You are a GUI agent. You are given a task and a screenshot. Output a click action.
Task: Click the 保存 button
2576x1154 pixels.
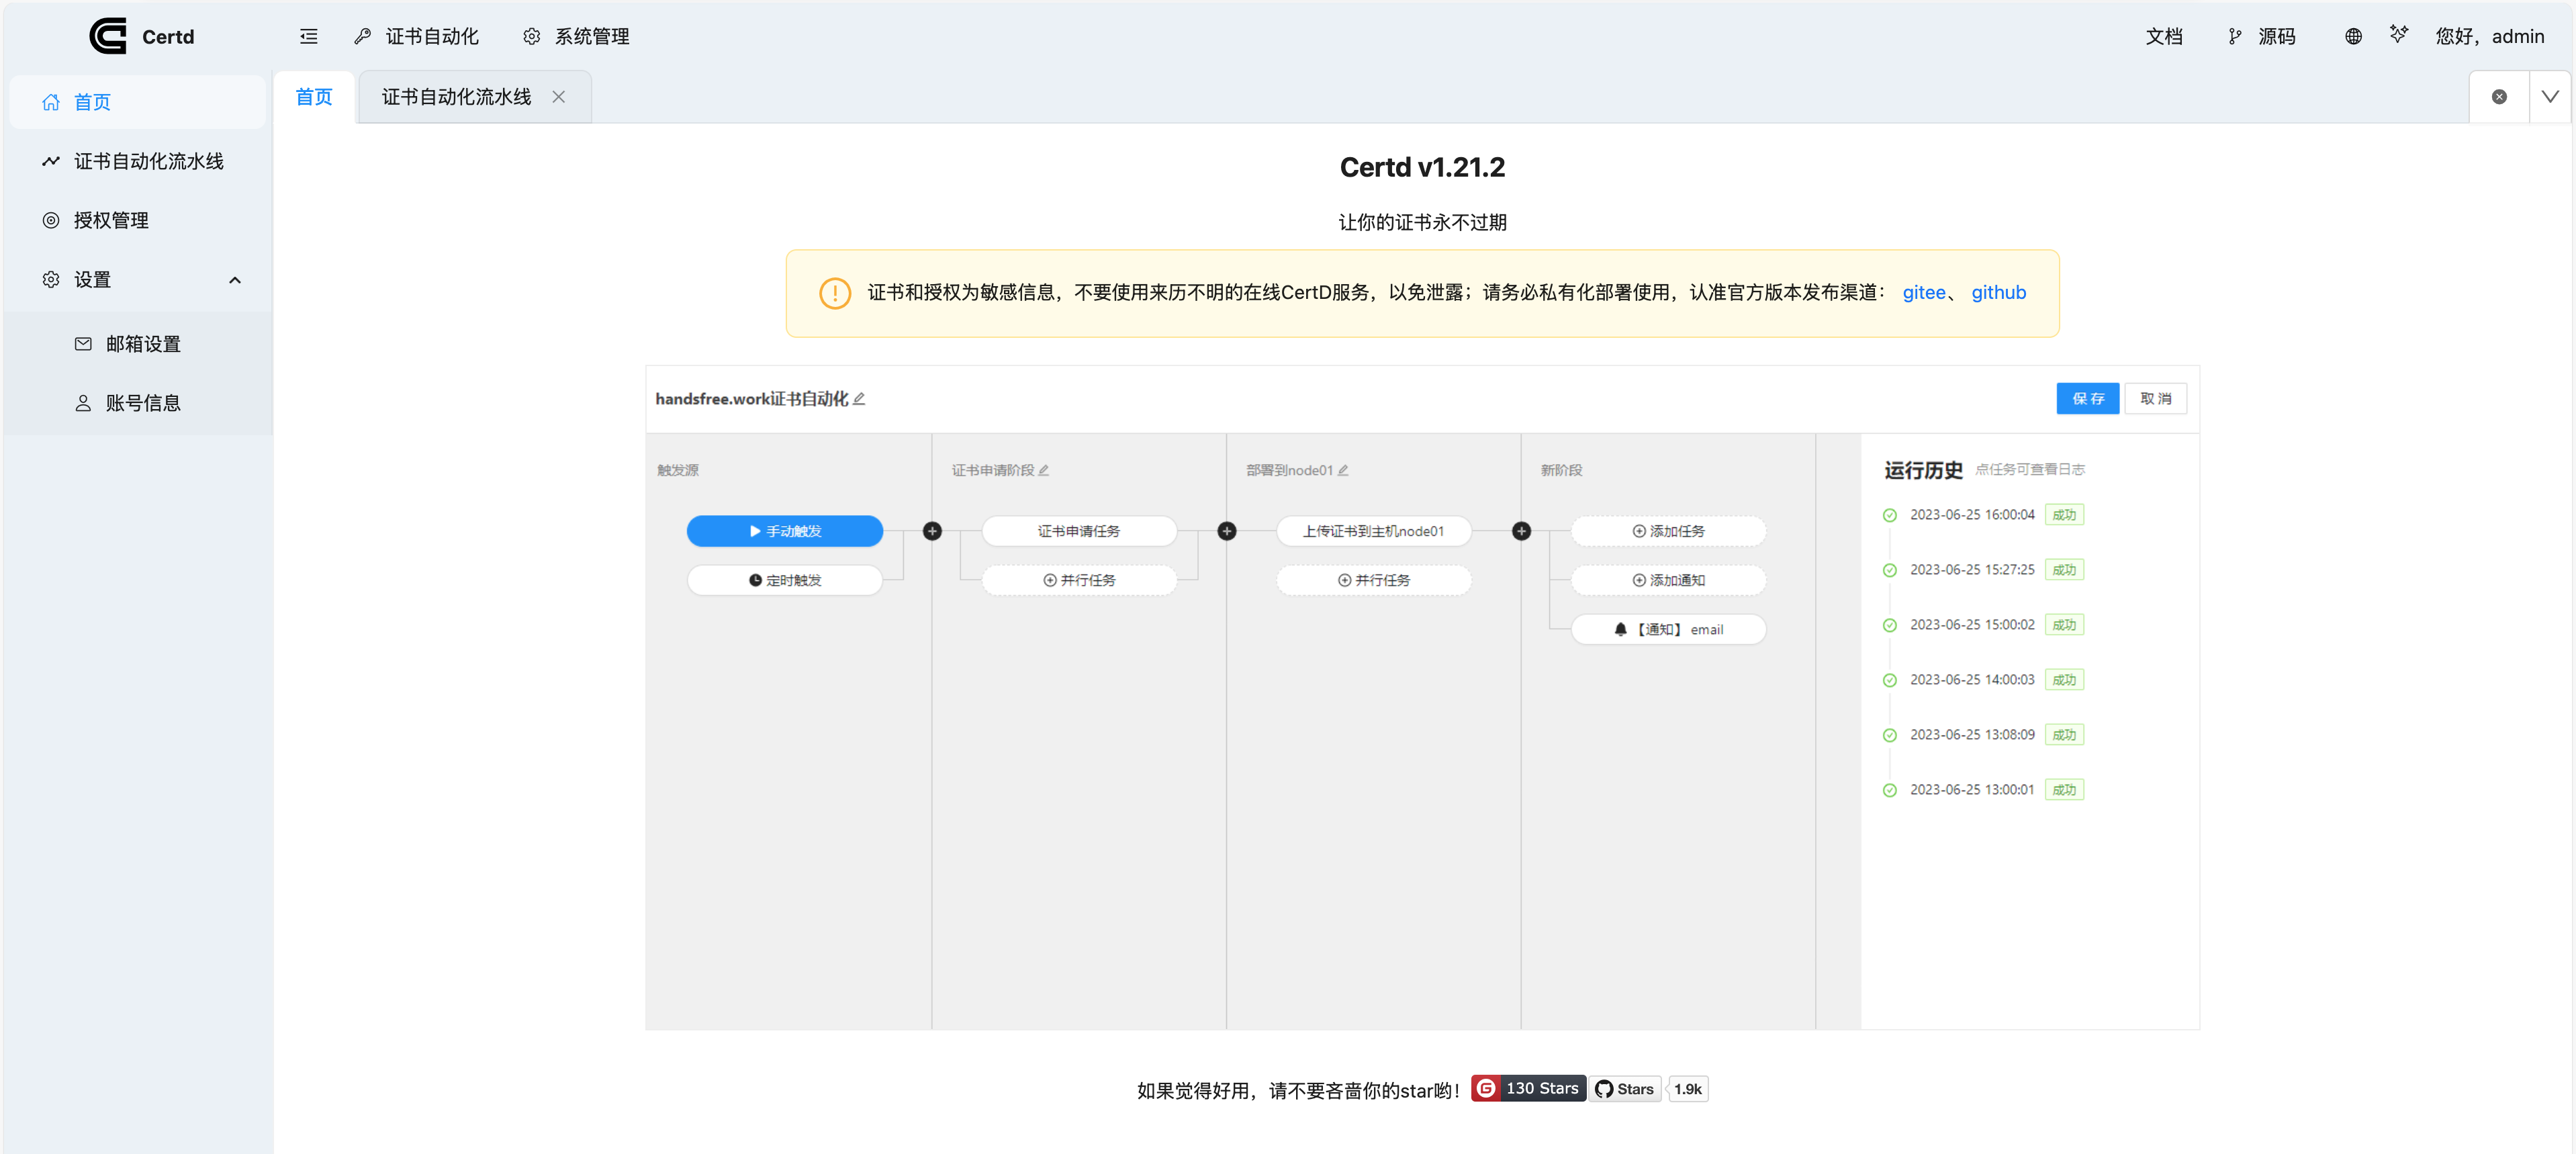(x=2087, y=398)
